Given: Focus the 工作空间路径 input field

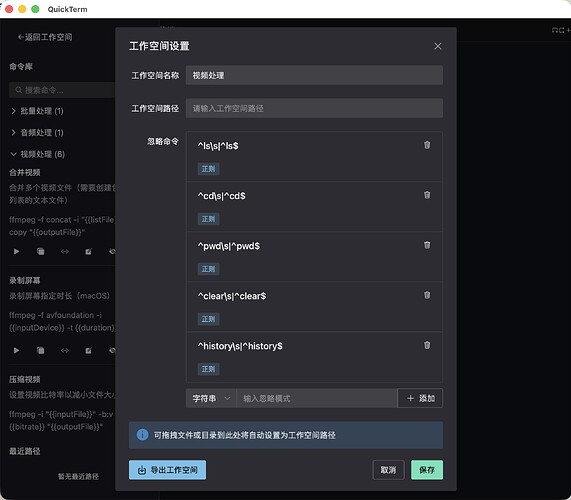Looking at the screenshot, I should [x=314, y=108].
